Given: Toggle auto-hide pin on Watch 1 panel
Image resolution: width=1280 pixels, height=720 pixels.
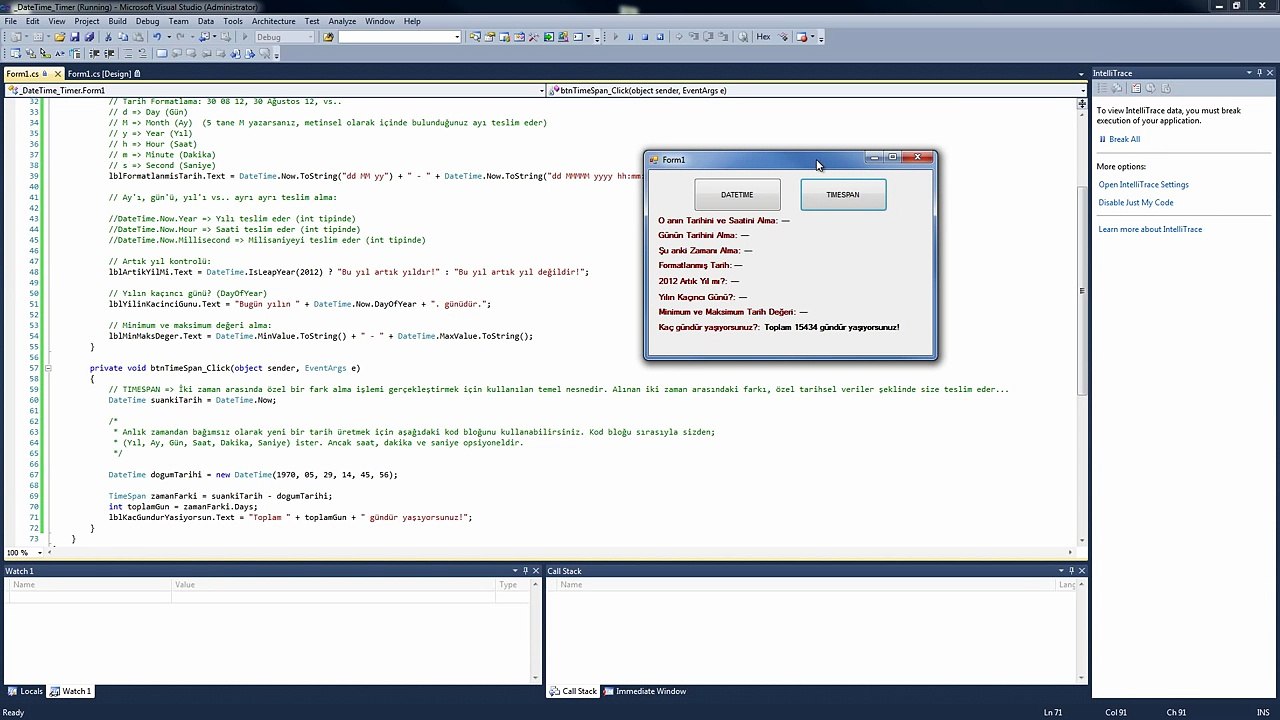Looking at the screenshot, I should coord(525,571).
